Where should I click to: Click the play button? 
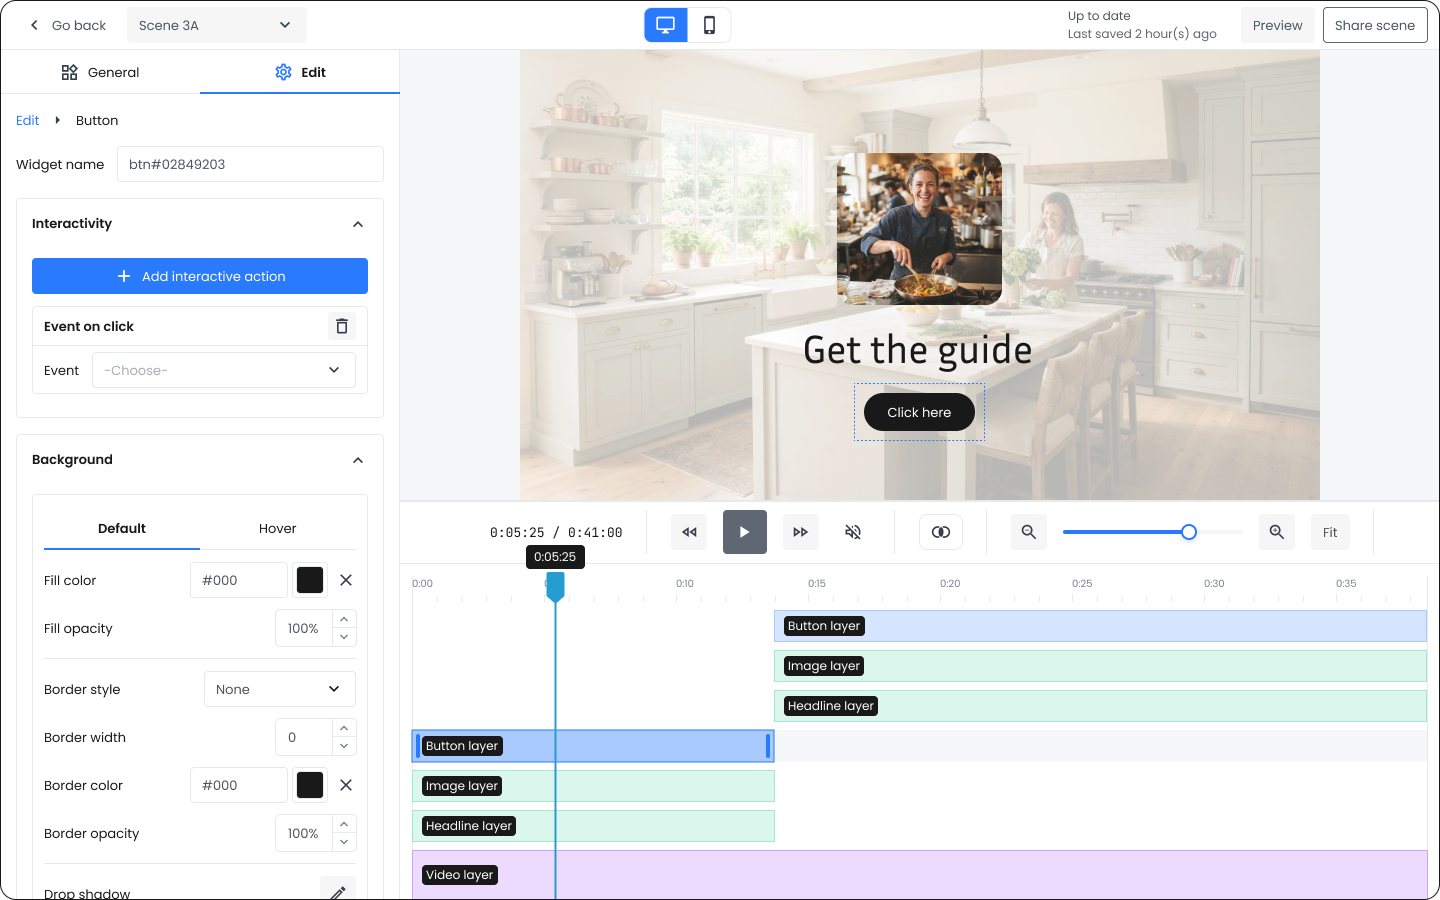point(745,532)
